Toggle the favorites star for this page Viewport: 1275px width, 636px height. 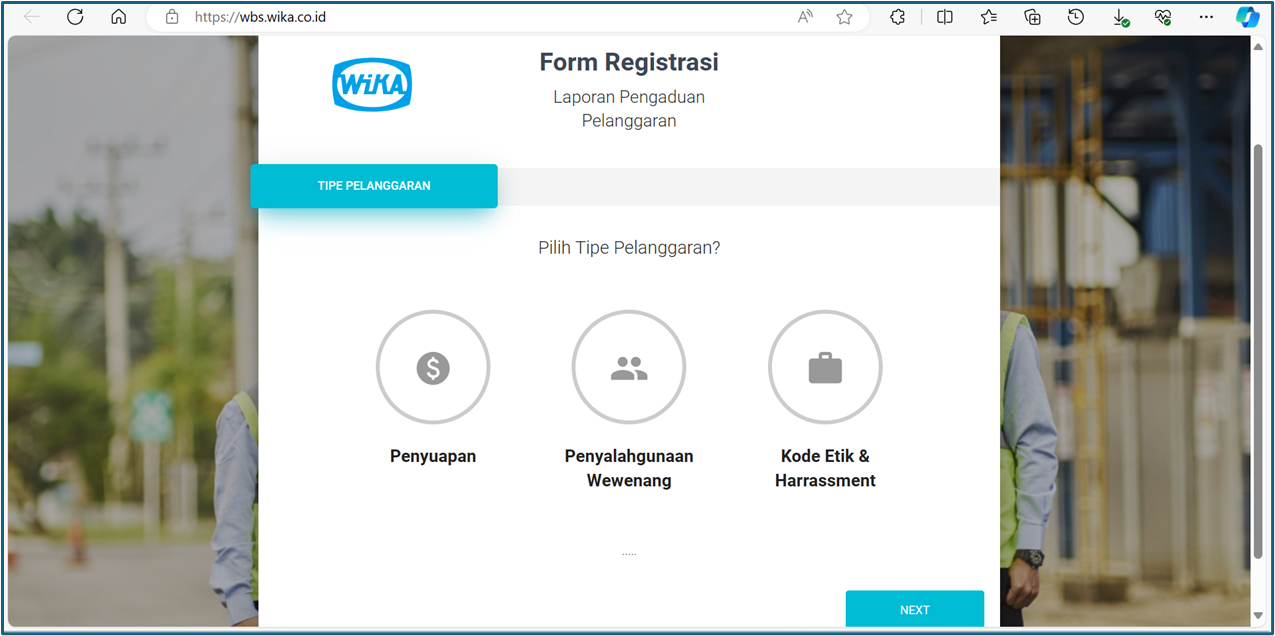coord(844,16)
